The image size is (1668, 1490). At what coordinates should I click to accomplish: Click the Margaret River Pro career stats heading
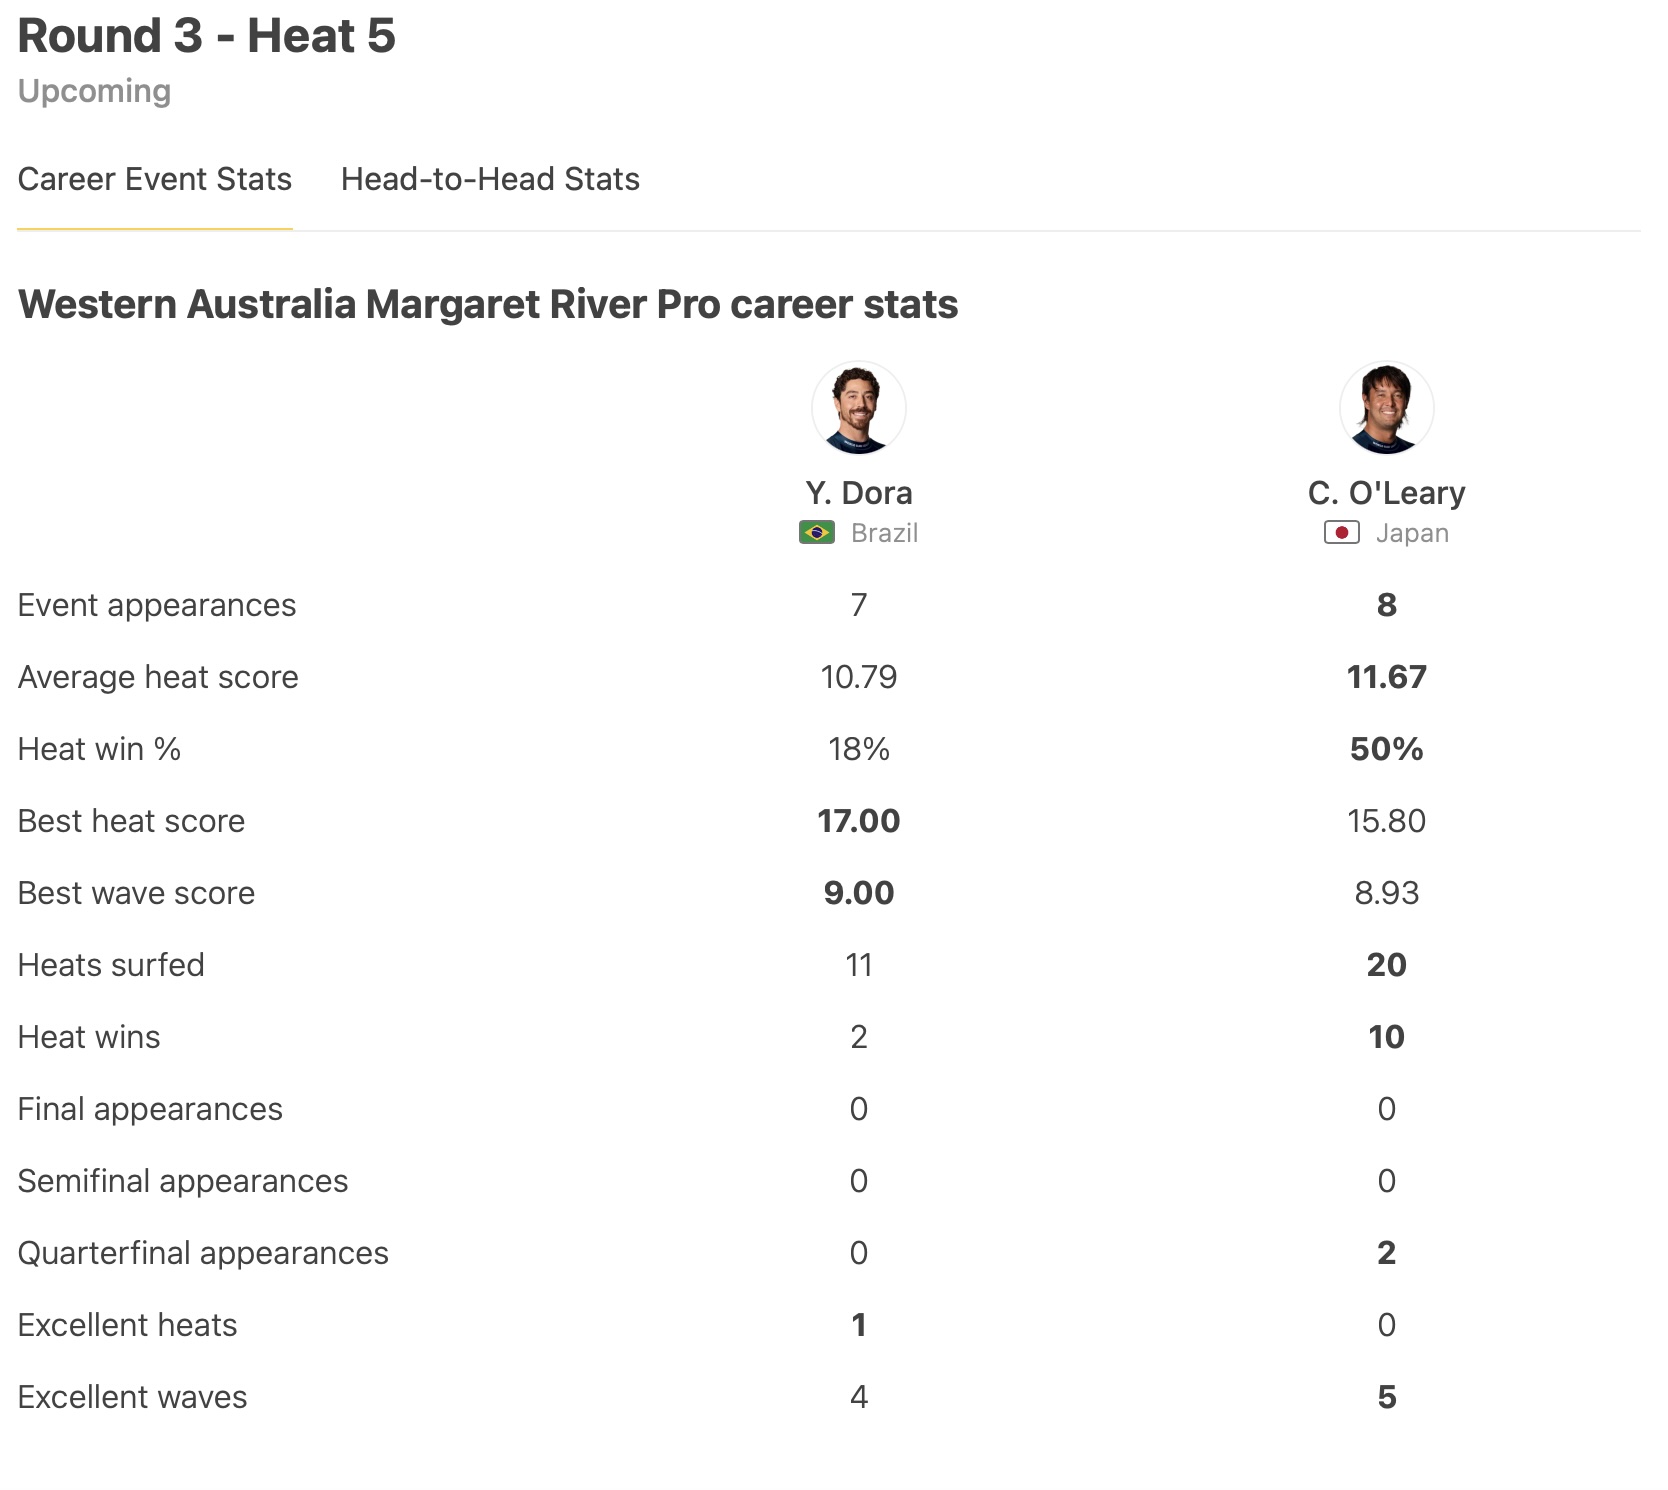point(488,304)
